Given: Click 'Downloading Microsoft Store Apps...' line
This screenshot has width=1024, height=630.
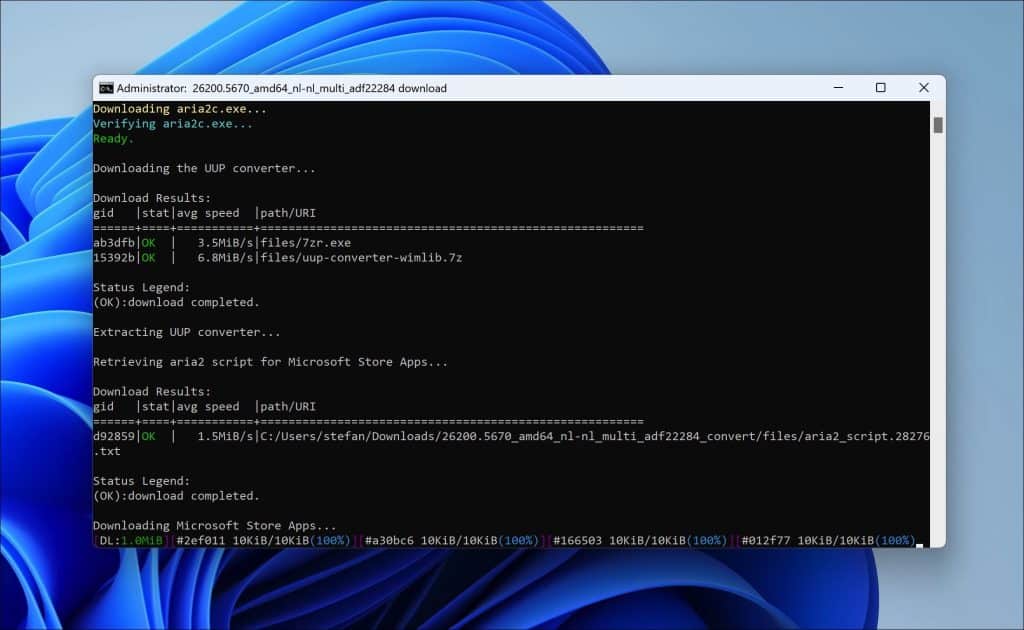Looking at the screenshot, I should coord(214,526).
